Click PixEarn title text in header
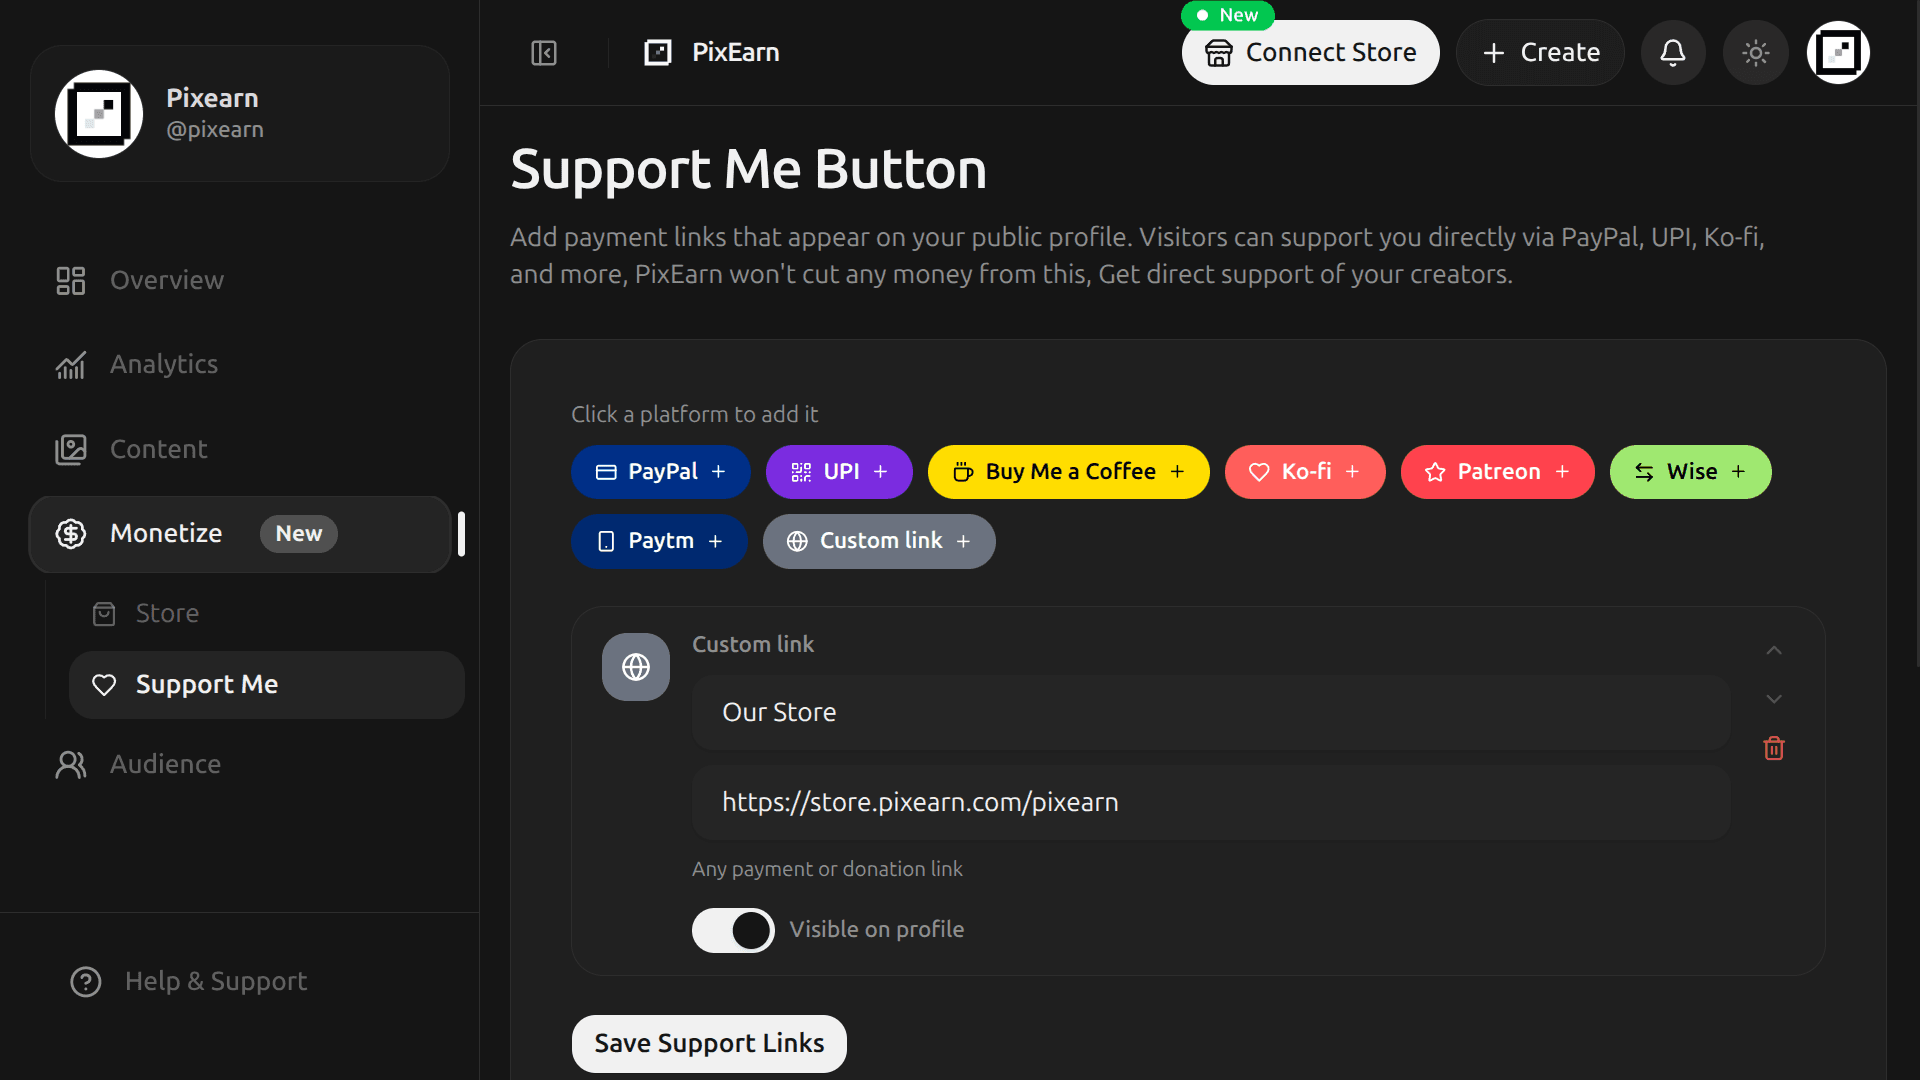1920x1080 pixels. coord(736,53)
